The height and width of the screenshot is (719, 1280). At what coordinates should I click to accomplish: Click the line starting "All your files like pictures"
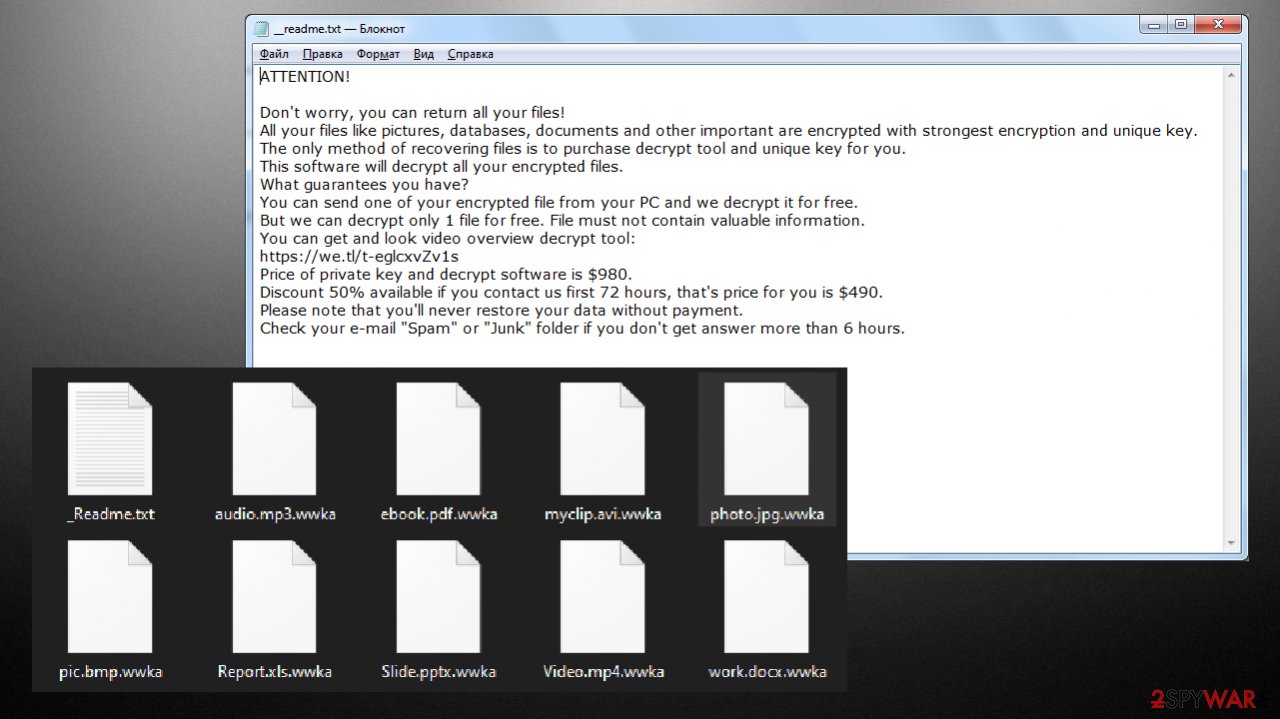pos(728,131)
